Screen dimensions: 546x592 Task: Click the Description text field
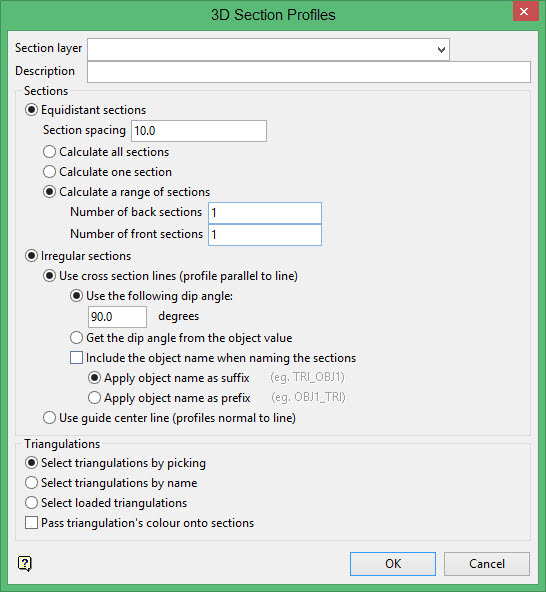coord(308,72)
